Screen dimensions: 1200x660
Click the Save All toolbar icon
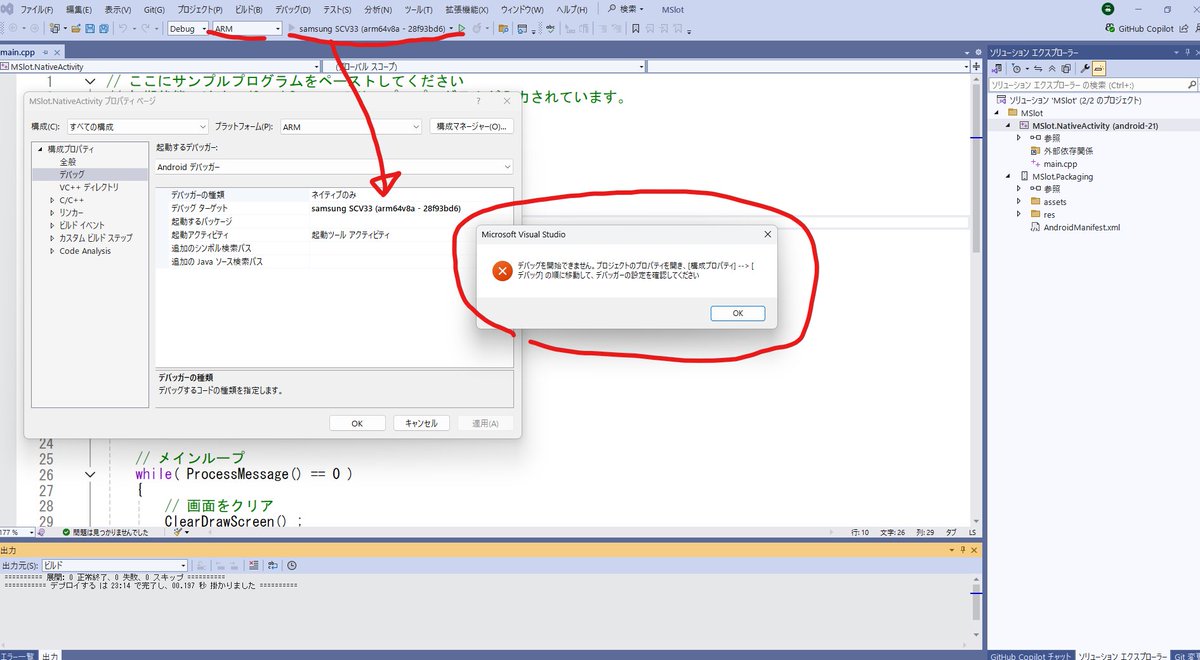(104, 30)
